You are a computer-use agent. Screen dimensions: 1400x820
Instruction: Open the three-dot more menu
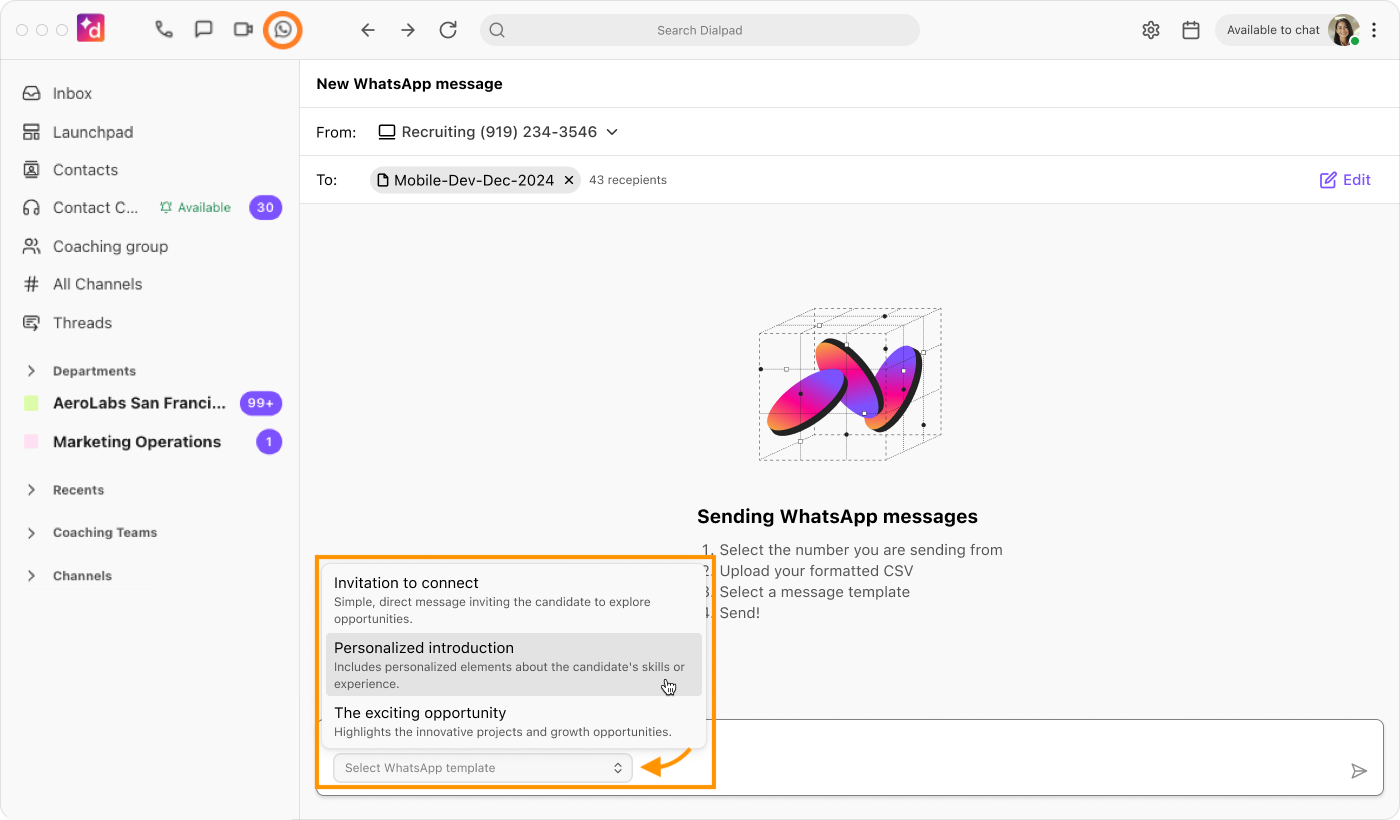[1376, 30]
